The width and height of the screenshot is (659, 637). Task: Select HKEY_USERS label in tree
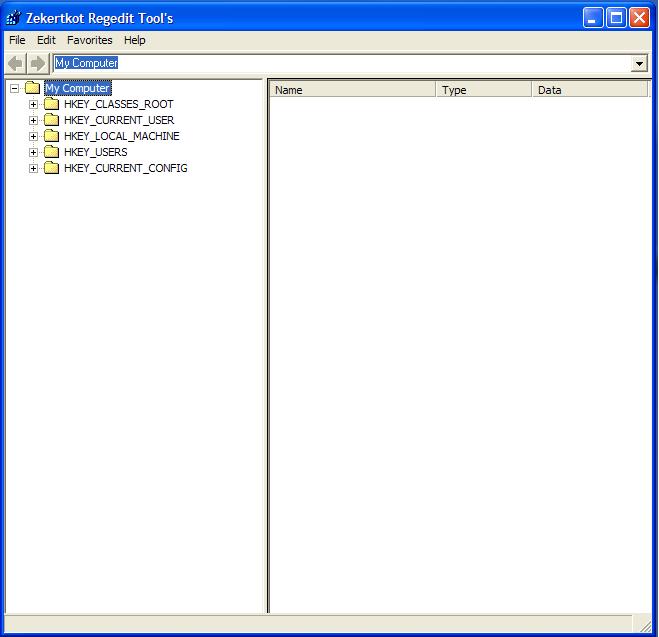pos(96,152)
